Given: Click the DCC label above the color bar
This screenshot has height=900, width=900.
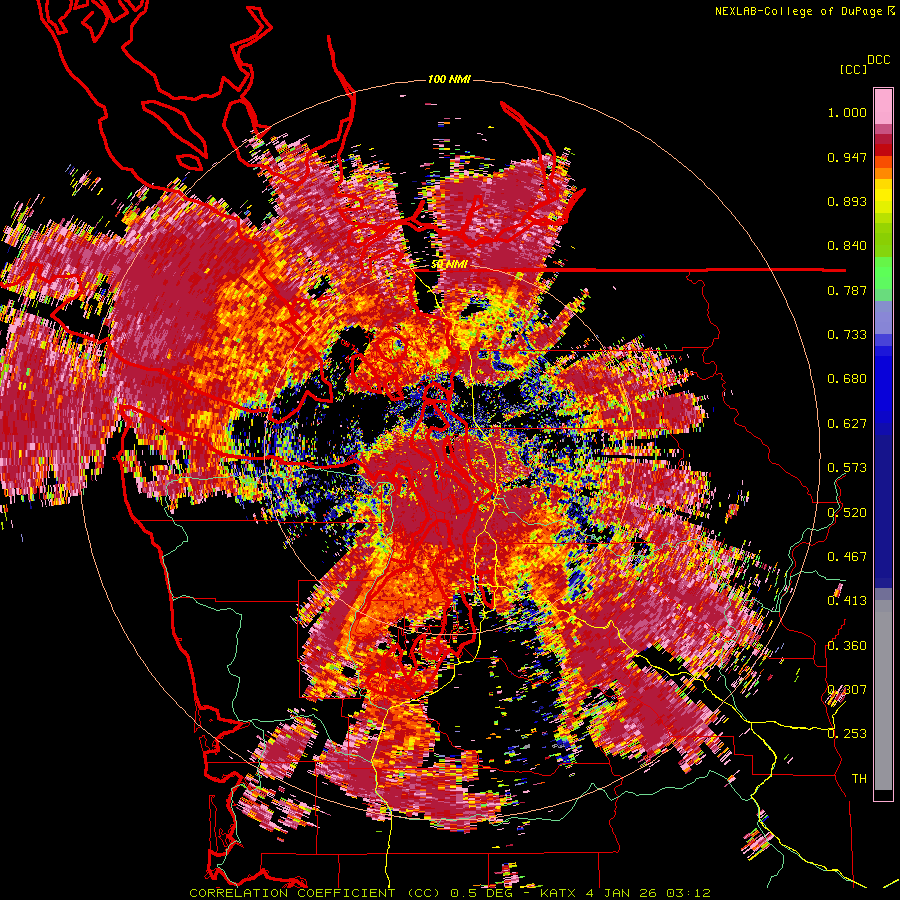Looking at the screenshot, I should 879,60.
